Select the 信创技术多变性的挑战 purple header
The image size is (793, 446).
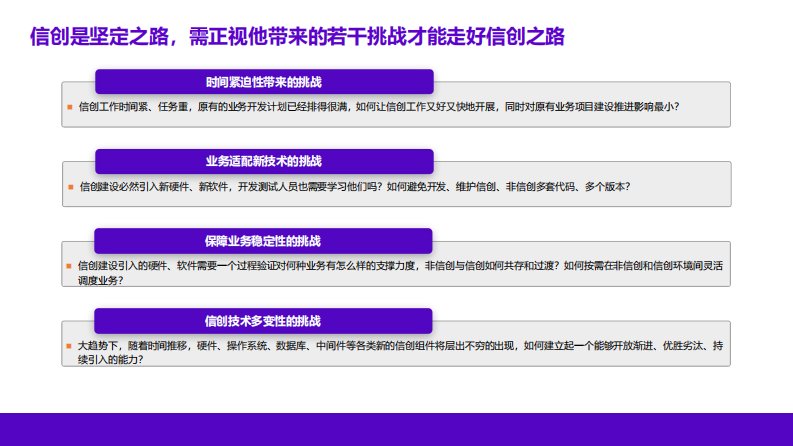pyautogui.click(x=264, y=321)
